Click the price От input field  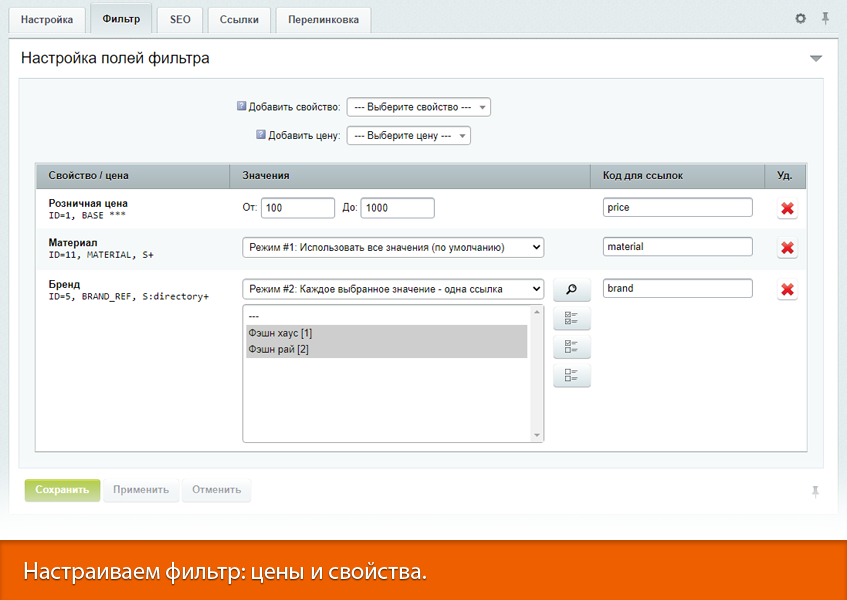point(297,208)
